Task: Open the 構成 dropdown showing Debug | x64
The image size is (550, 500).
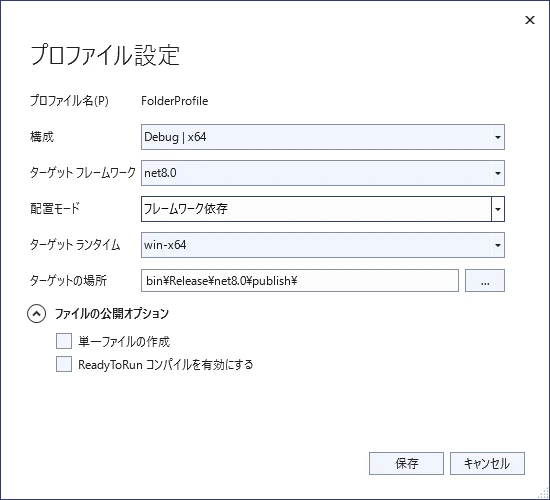Action: click(323, 137)
